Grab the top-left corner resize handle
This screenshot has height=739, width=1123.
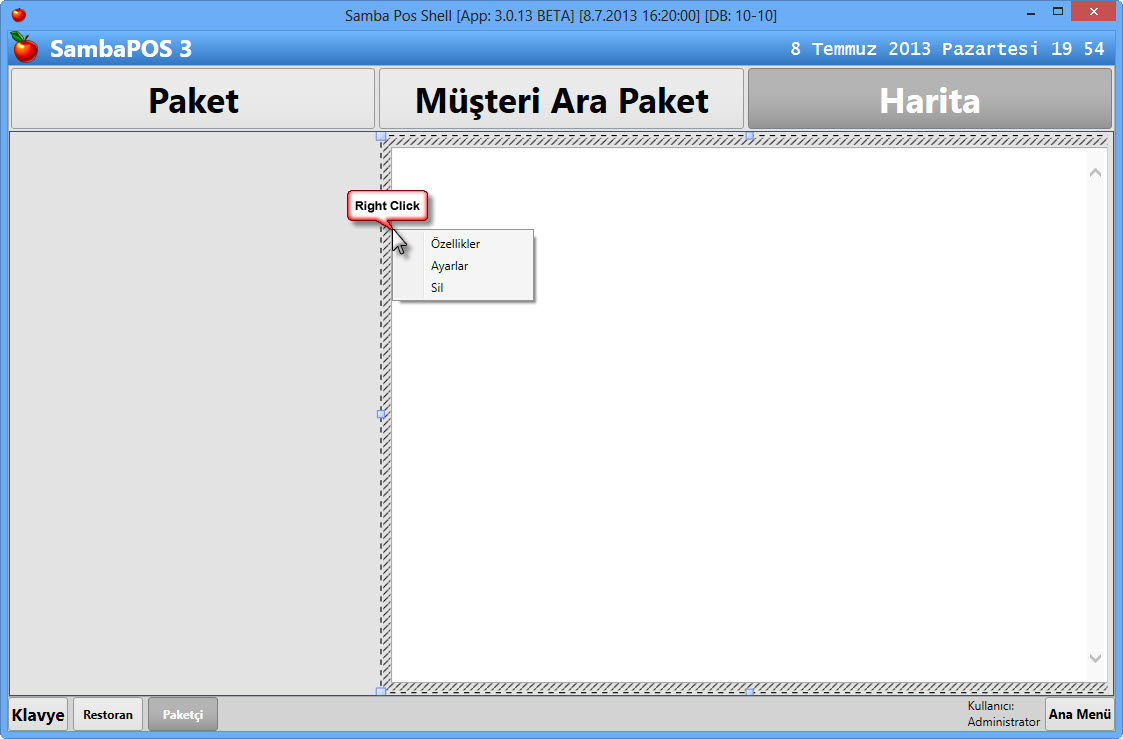[x=381, y=136]
